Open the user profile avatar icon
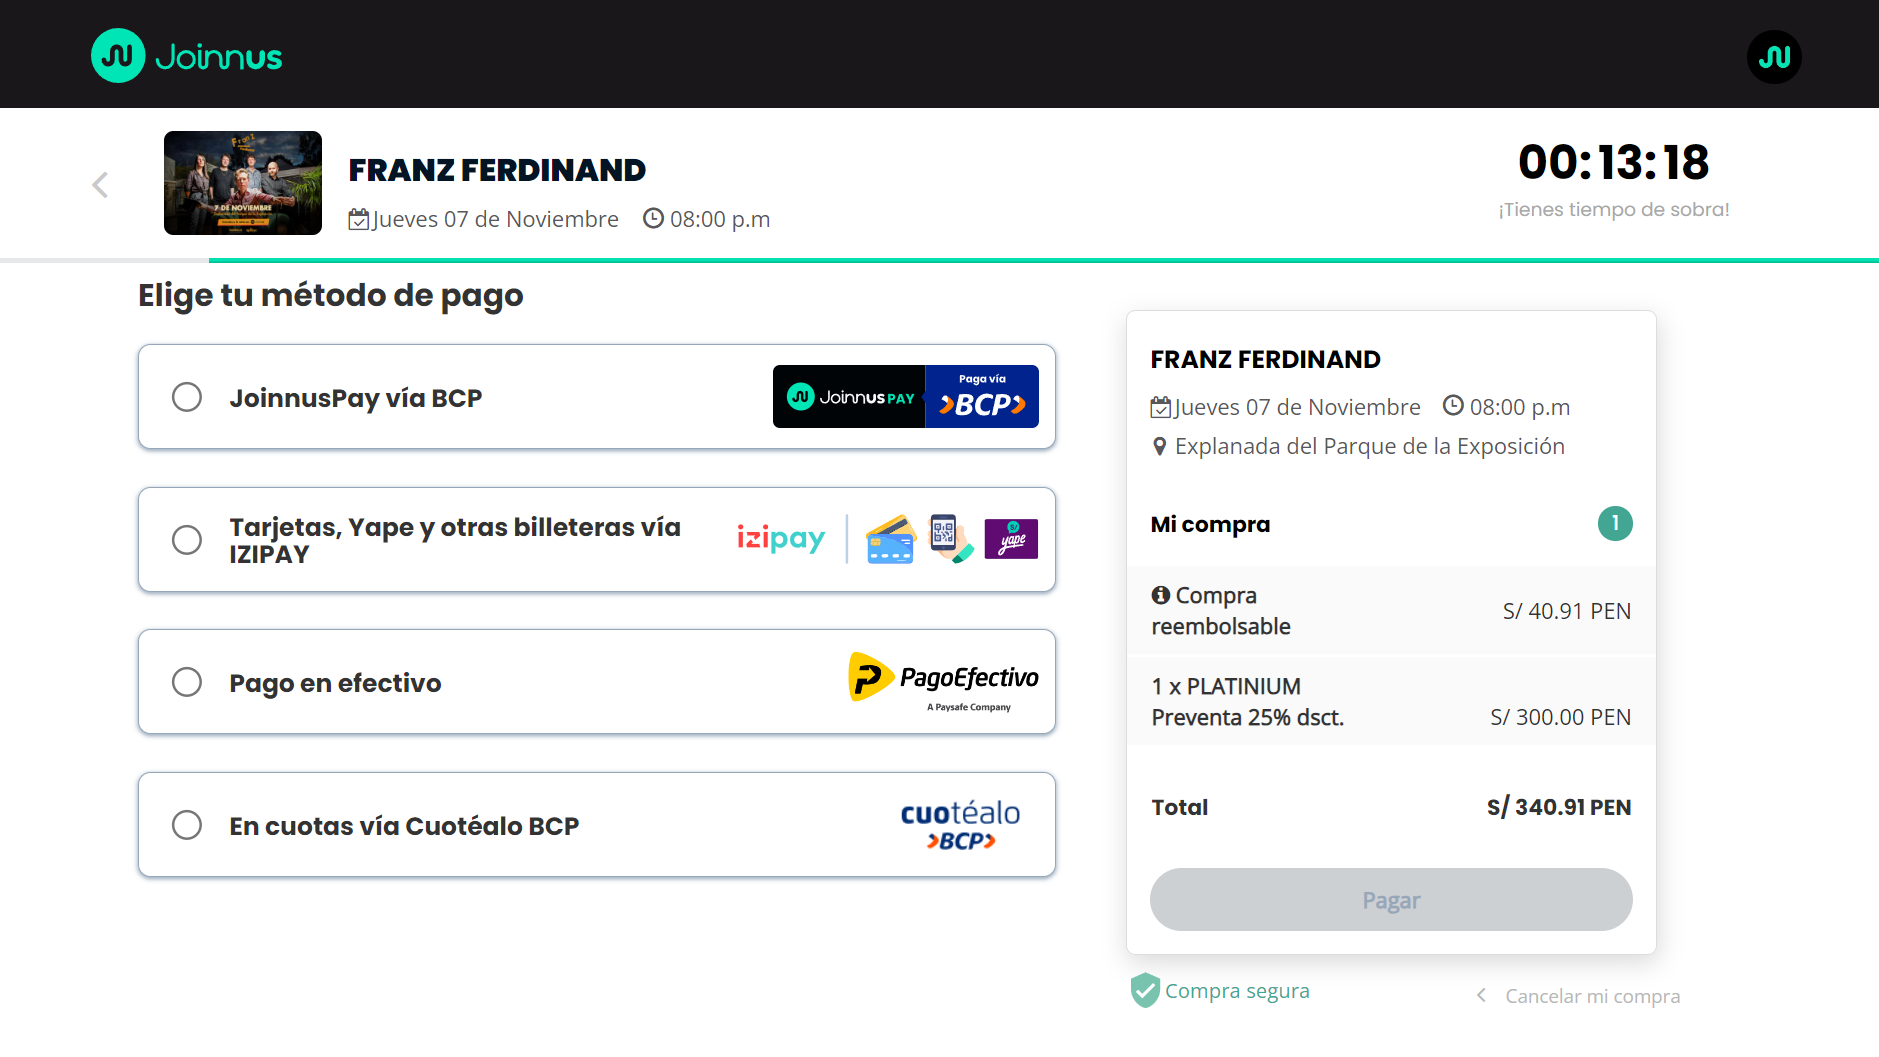 click(1774, 57)
